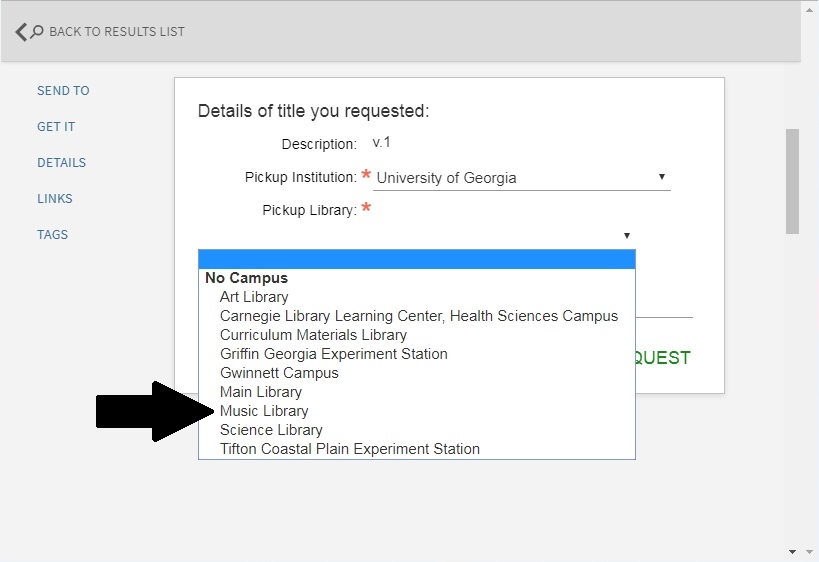Go to TAGS section
The image size is (819, 562).
[52, 235]
